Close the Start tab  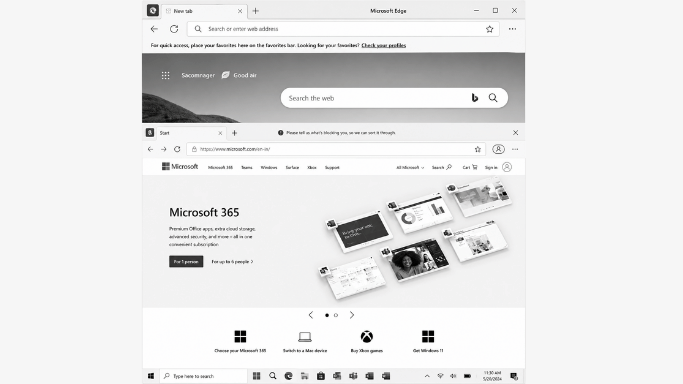[220, 133]
